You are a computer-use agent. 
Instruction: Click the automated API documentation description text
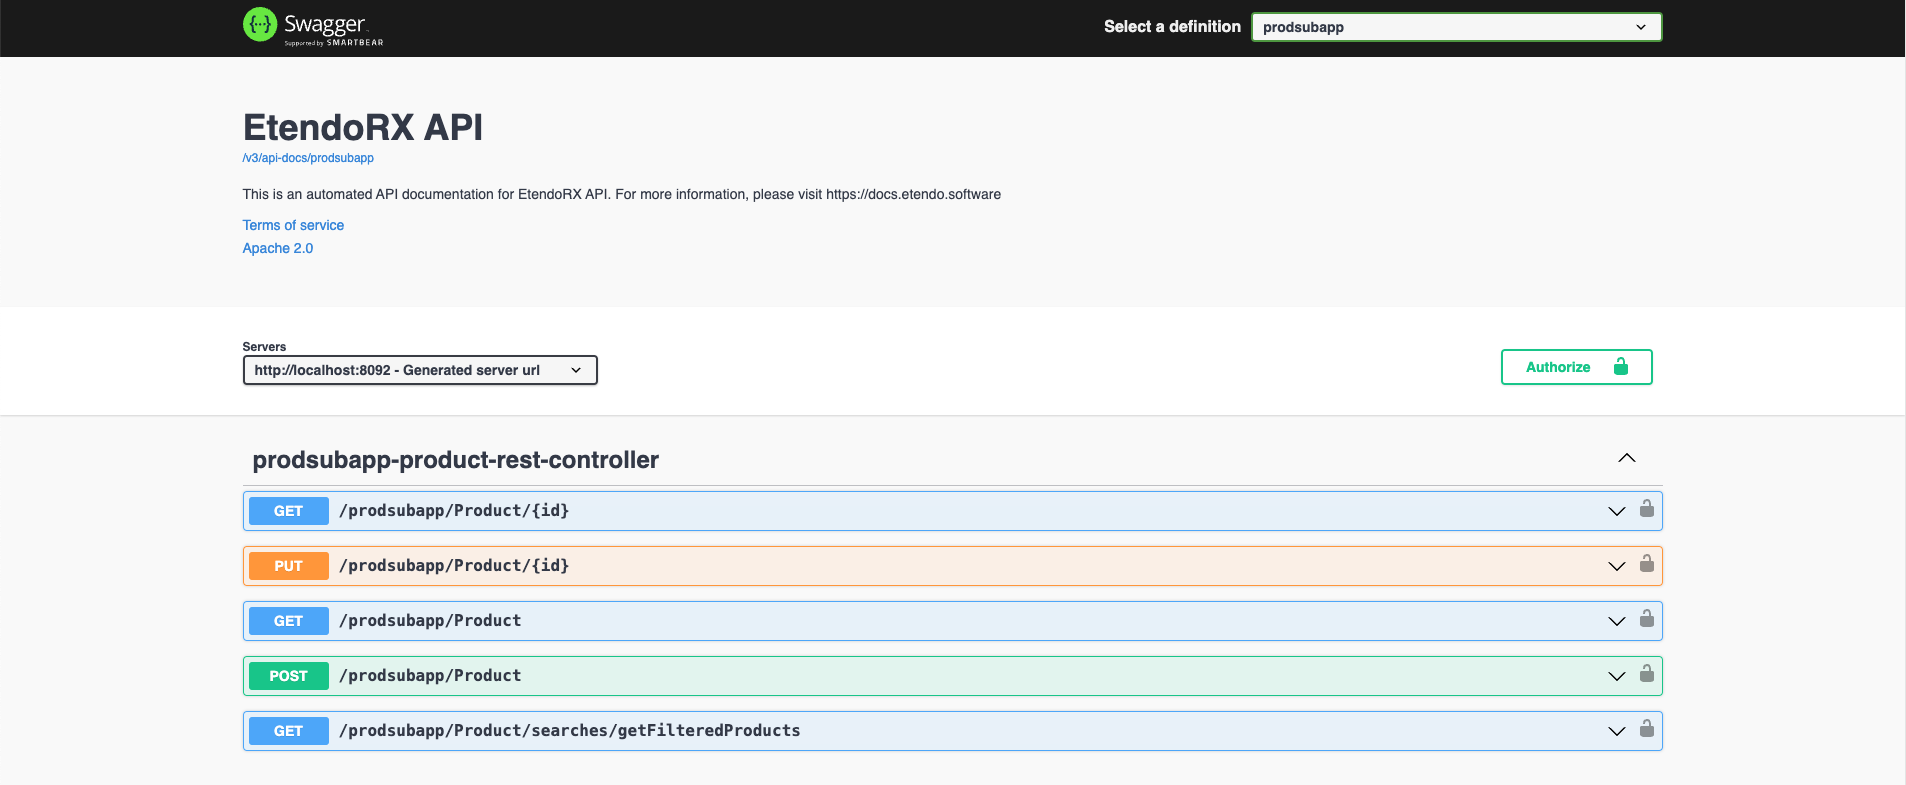click(622, 194)
